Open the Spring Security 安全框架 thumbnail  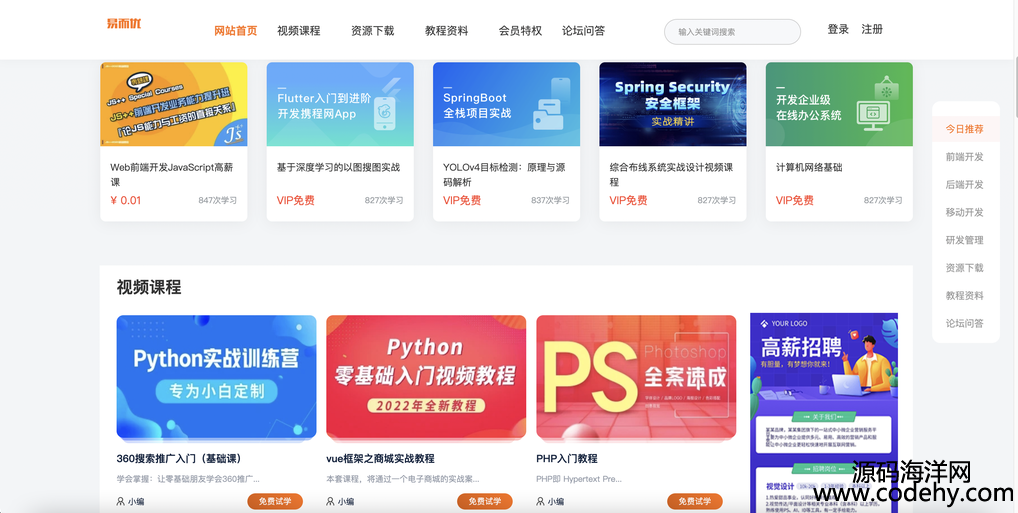tap(673, 104)
